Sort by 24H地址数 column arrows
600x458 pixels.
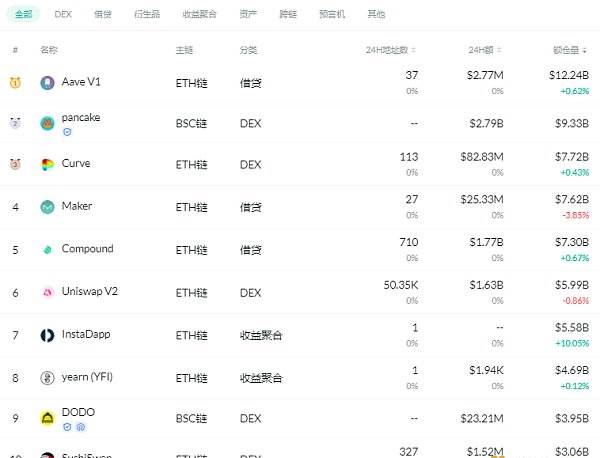tap(413, 50)
